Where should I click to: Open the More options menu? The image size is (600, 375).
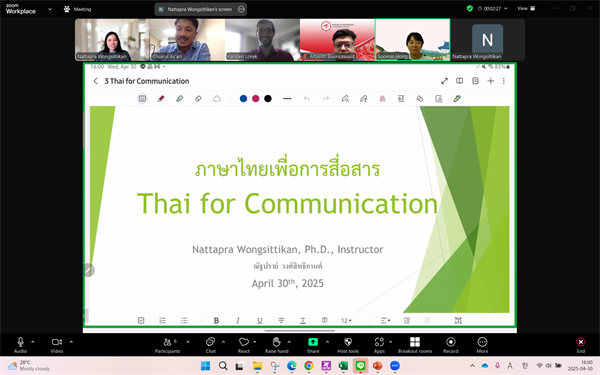482,345
